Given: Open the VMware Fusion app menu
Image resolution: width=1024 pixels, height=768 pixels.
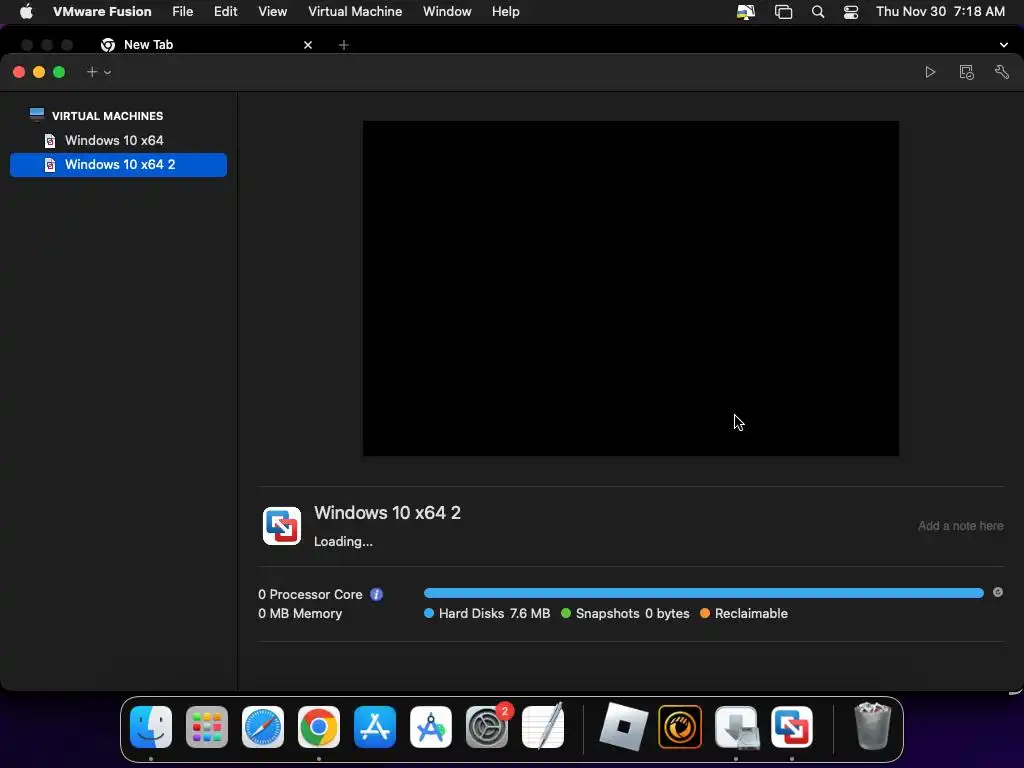Looking at the screenshot, I should pyautogui.click(x=102, y=11).
